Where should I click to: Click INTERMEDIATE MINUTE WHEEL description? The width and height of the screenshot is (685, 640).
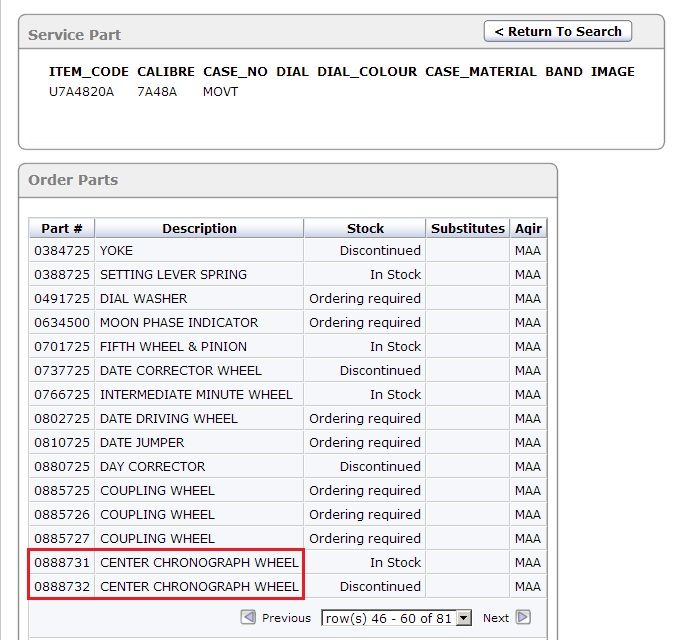click(x=196, y=395)
